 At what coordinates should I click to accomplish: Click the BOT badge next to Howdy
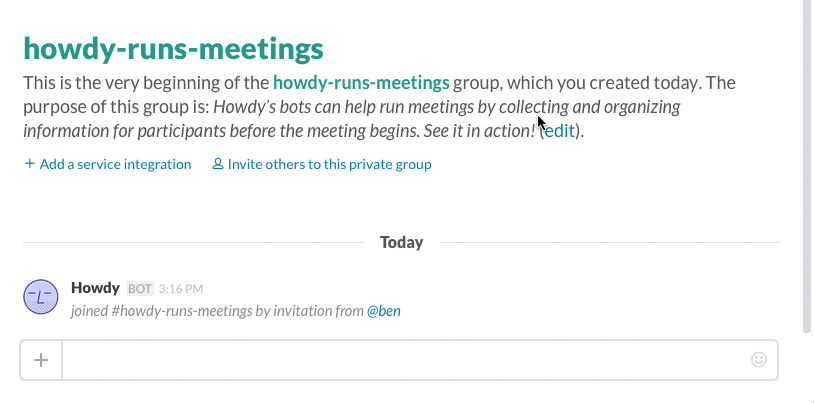140,289
